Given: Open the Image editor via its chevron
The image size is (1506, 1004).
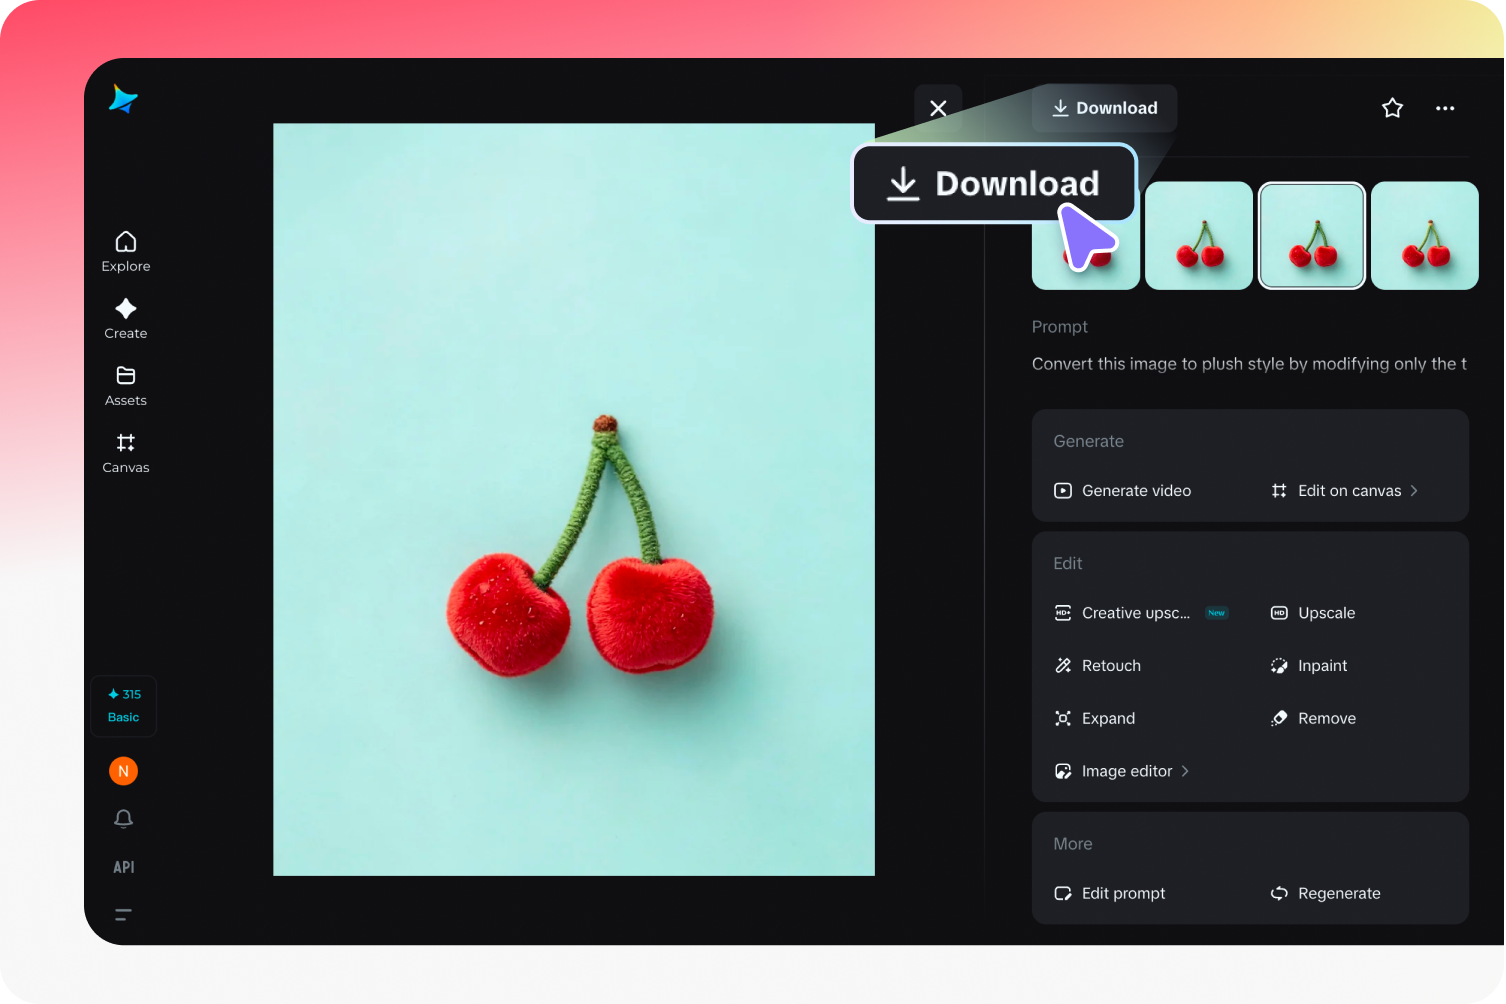Looking at the screenshot, I should 1126,771.
